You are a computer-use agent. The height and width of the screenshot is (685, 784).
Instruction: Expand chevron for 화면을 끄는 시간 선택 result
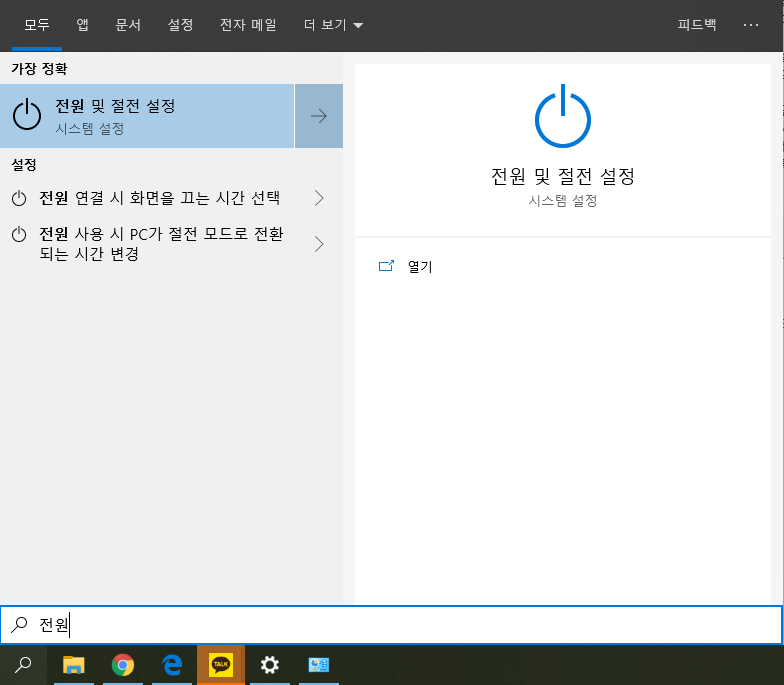319,198
